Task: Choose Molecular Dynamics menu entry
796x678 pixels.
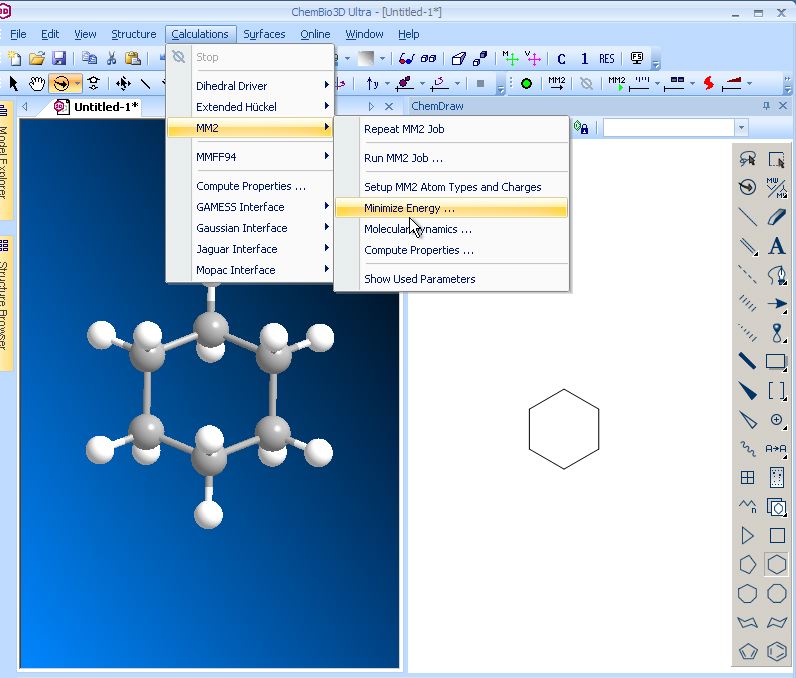Action: coord(451,229)
